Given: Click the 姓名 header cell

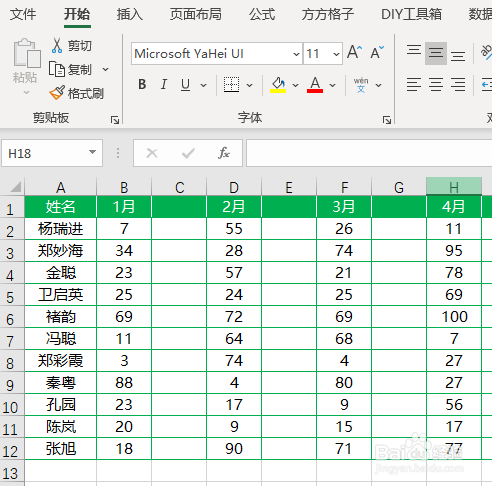Looking at the screenshot, I should click(61, 207).
